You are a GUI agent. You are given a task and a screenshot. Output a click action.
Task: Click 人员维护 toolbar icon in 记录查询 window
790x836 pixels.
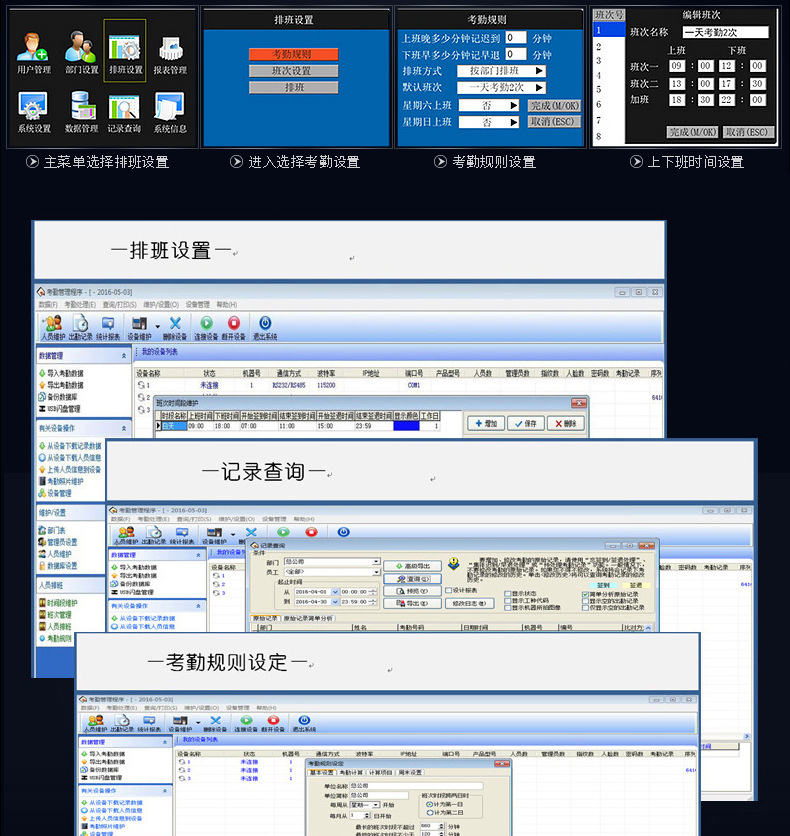(126, 535)
